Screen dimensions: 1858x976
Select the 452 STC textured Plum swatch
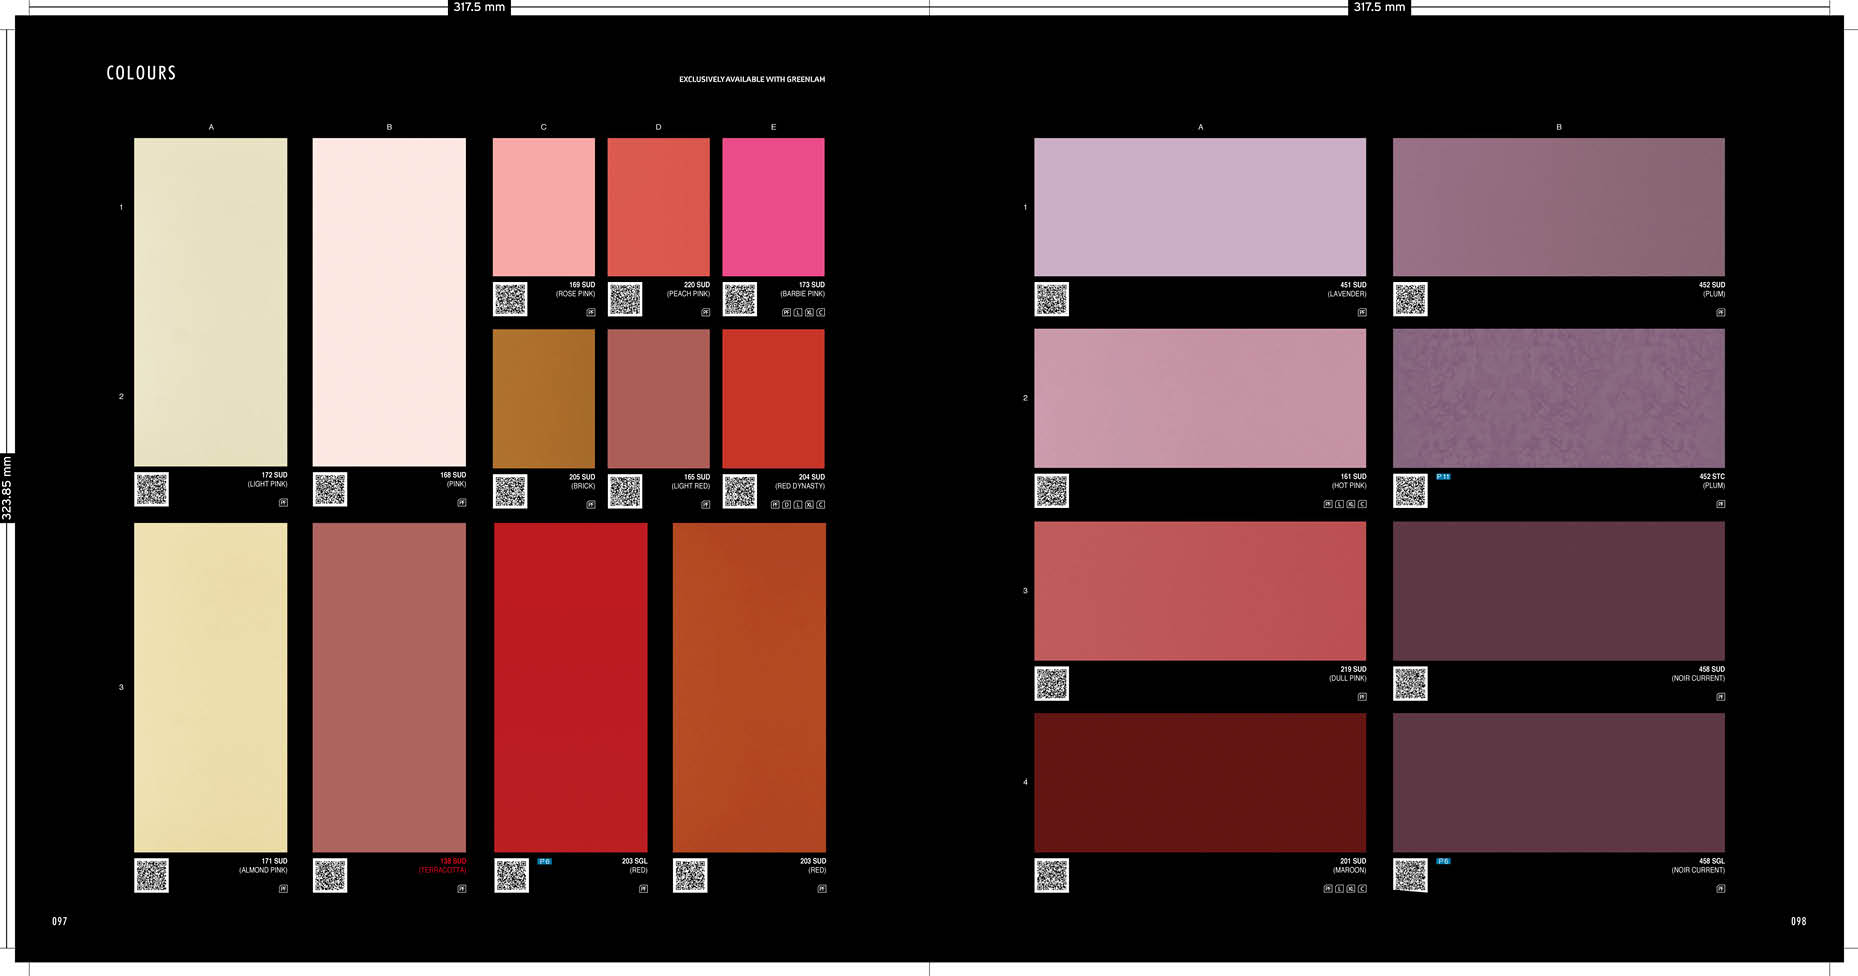[1558, 398]
